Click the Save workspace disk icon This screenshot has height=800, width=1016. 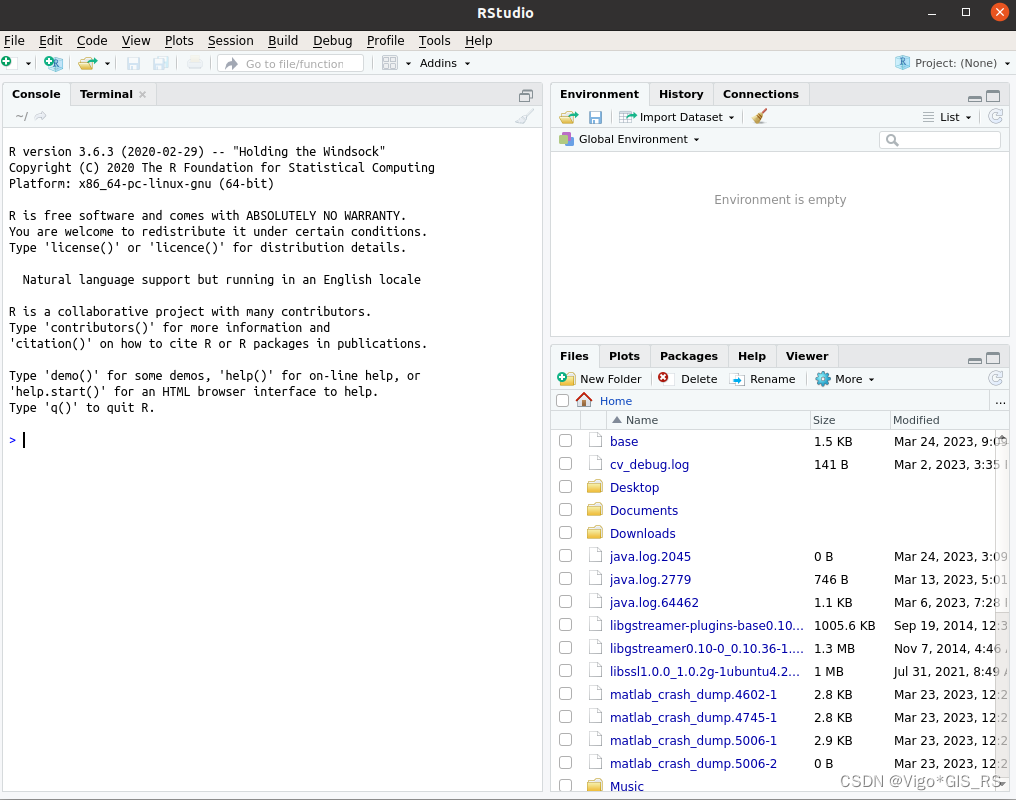pos(595,117)
